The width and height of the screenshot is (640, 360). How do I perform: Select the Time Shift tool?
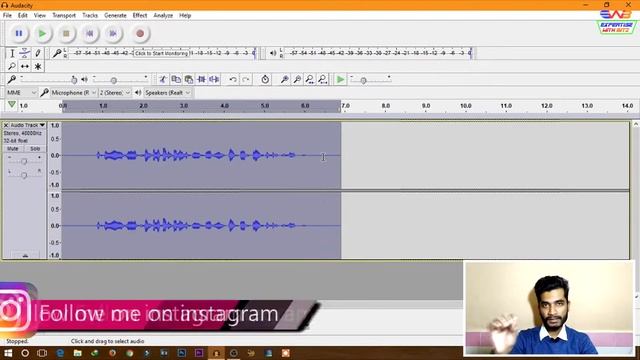pos(25,66)
